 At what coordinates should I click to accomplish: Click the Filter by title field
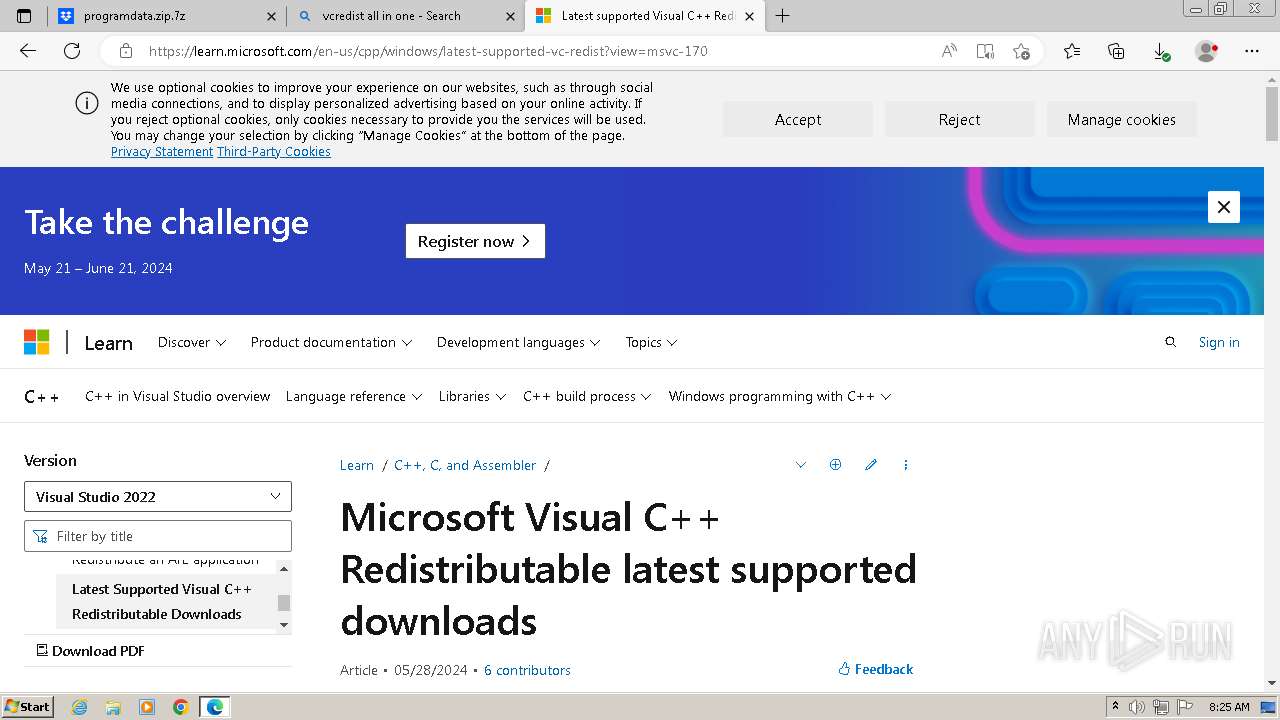pyautogui.click(x=158, y=536)
